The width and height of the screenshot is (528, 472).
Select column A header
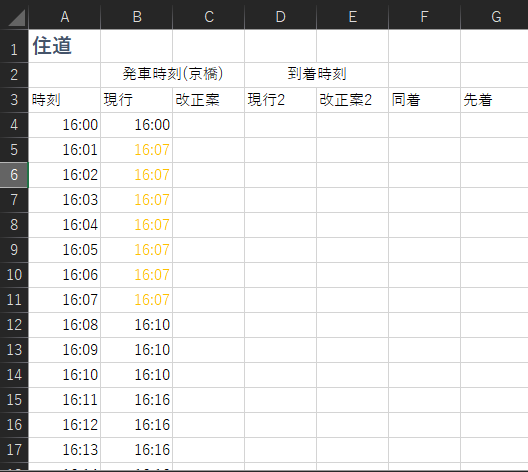65,17
